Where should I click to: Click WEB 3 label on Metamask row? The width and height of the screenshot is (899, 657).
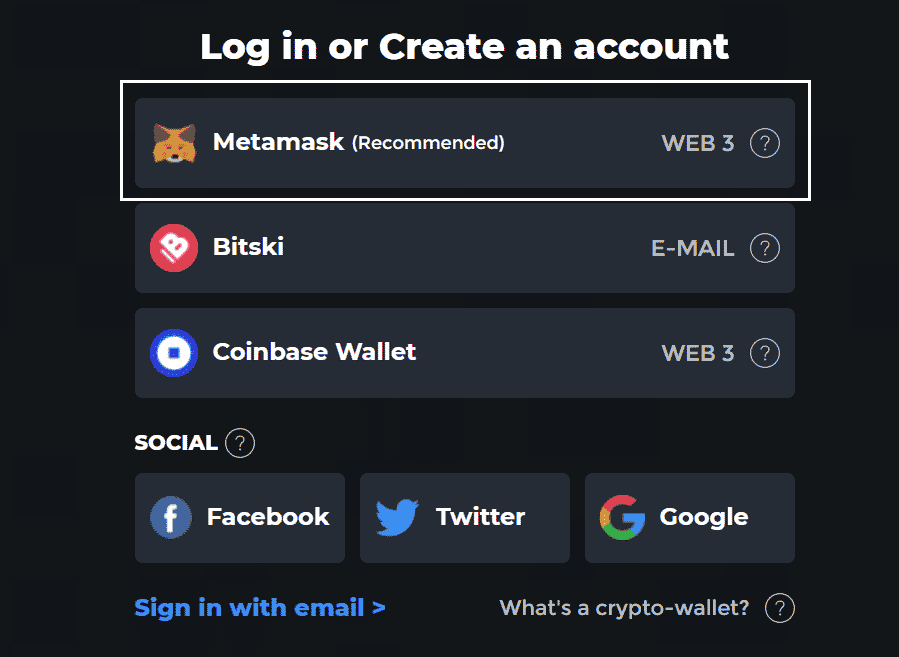coord(698,143)
